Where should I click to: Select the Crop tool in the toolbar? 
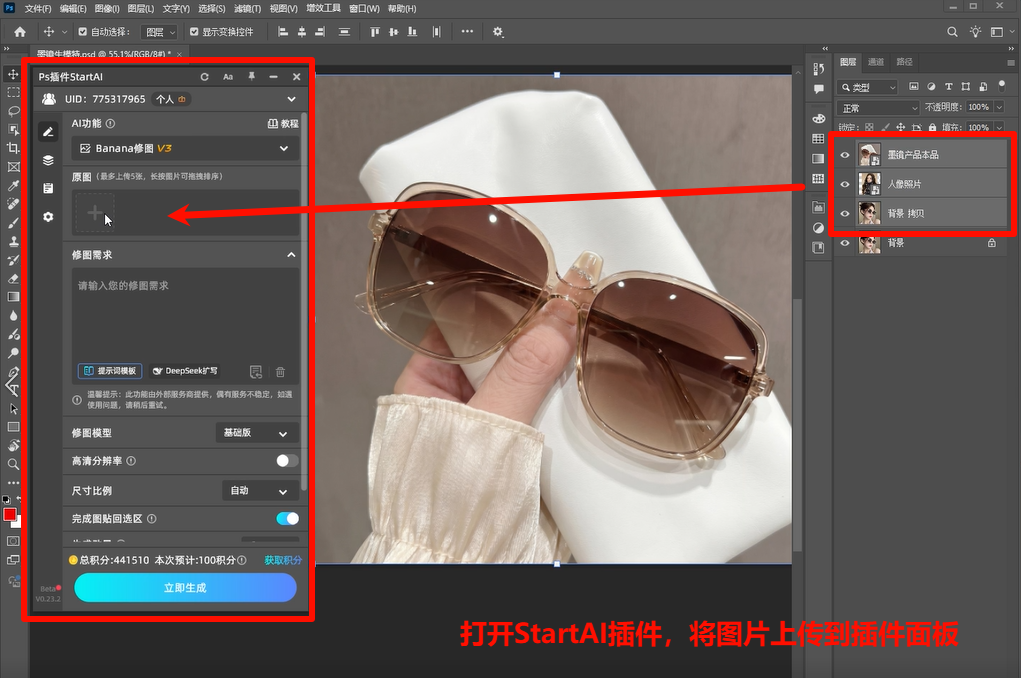click(x=13, y=148)
